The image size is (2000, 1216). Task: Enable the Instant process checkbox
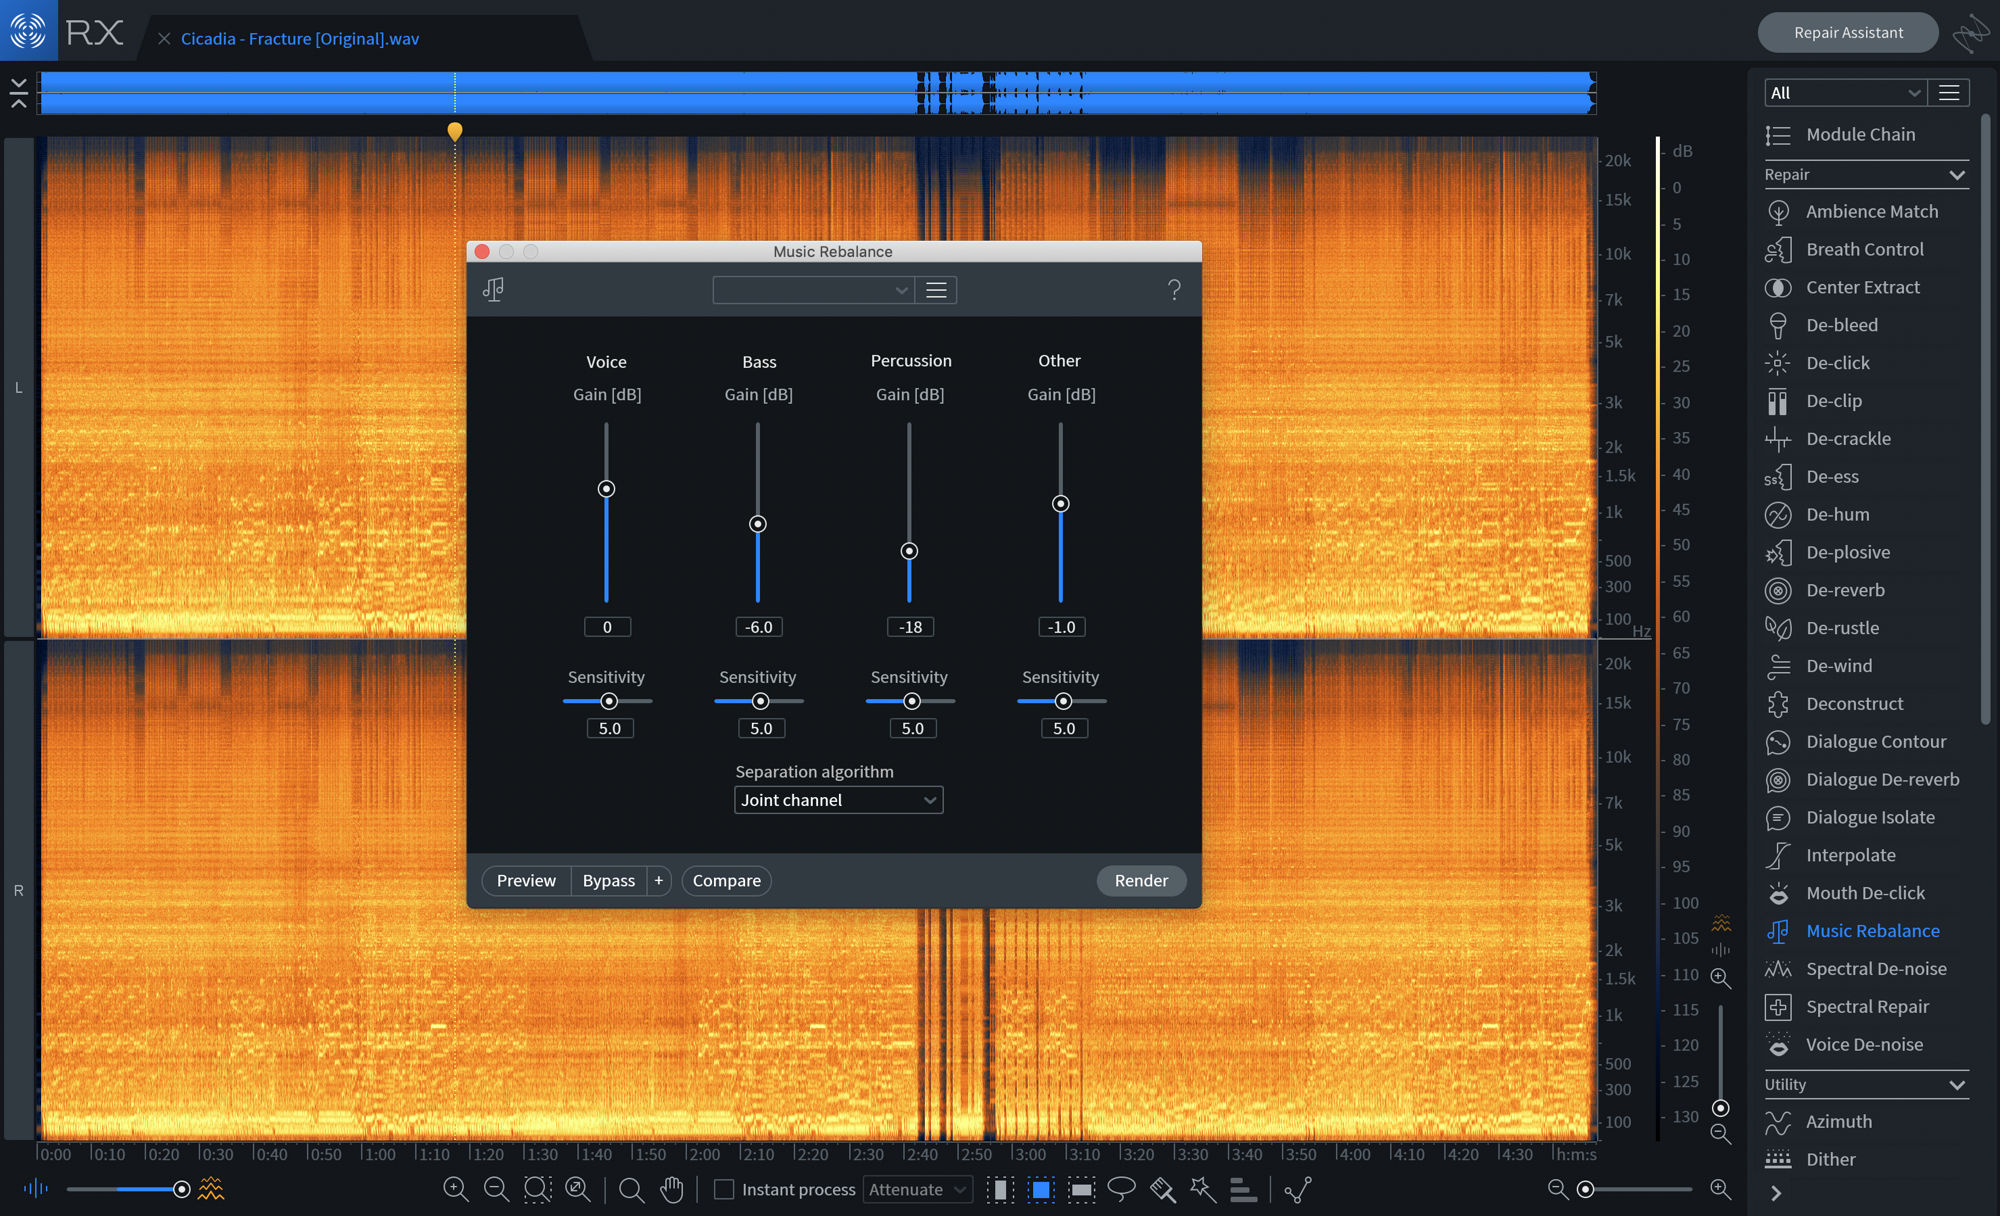click(x=725, y=1189)
